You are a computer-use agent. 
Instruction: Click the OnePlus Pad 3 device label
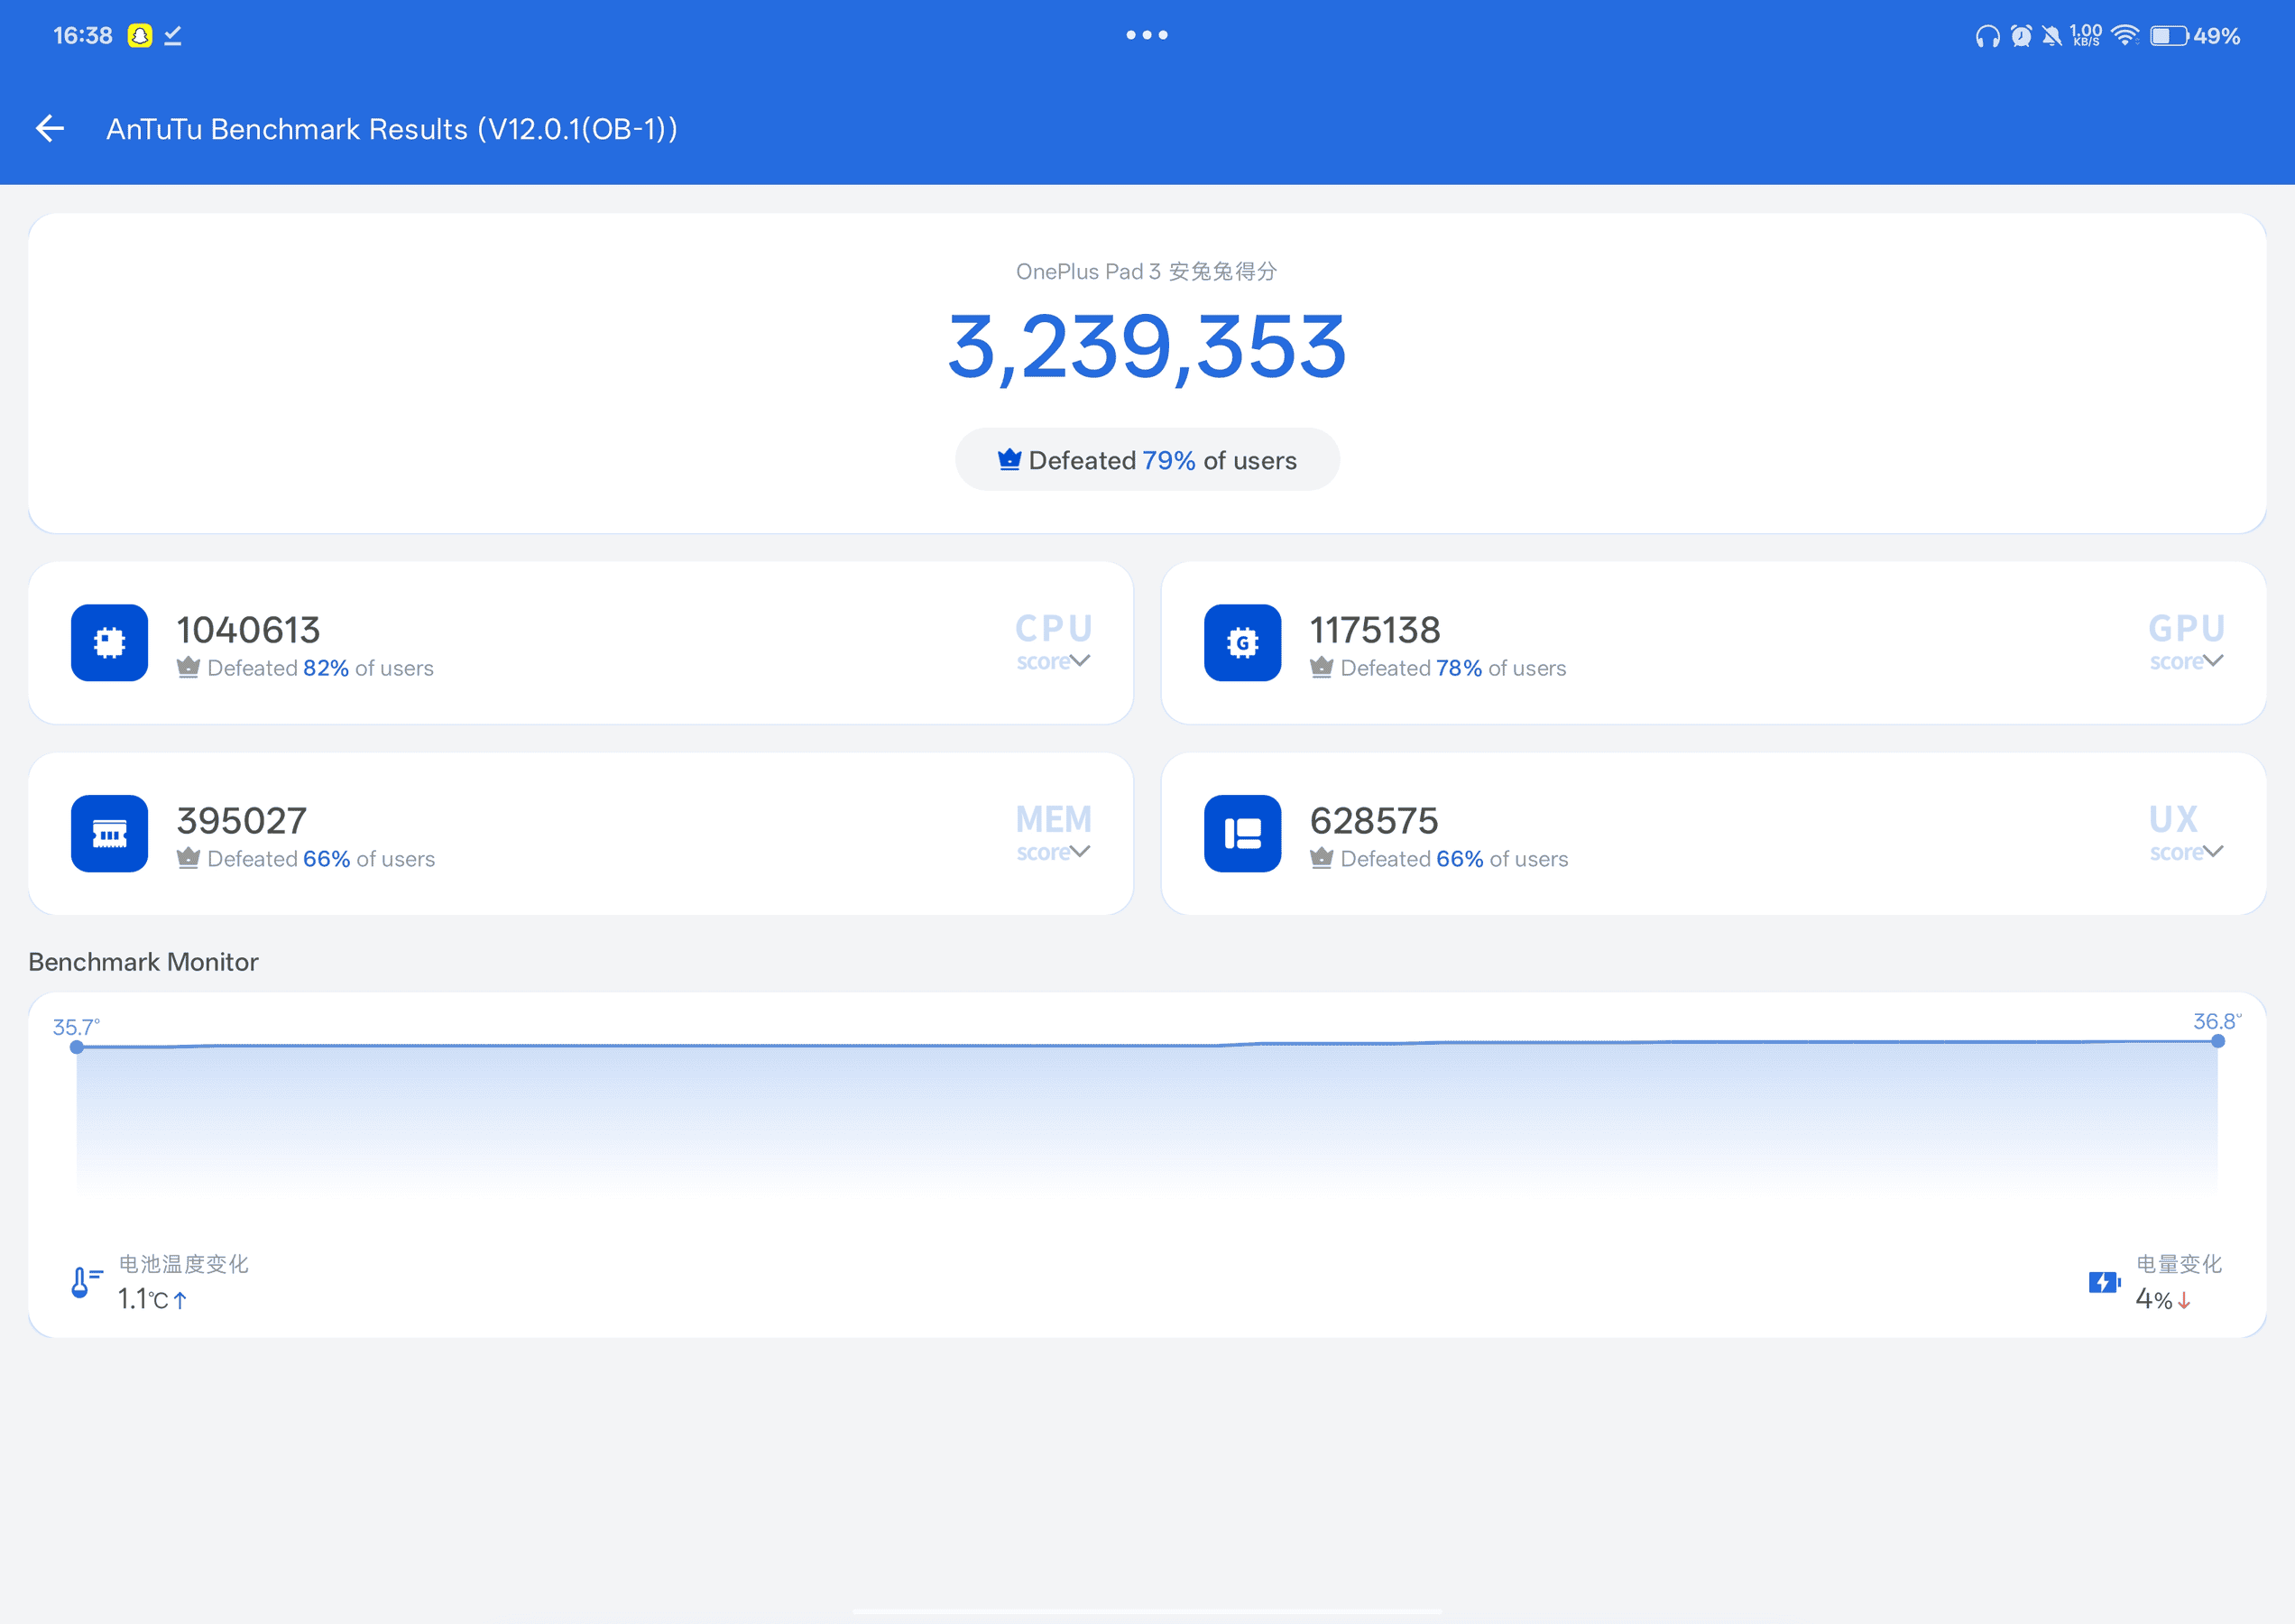[1146, 271]
